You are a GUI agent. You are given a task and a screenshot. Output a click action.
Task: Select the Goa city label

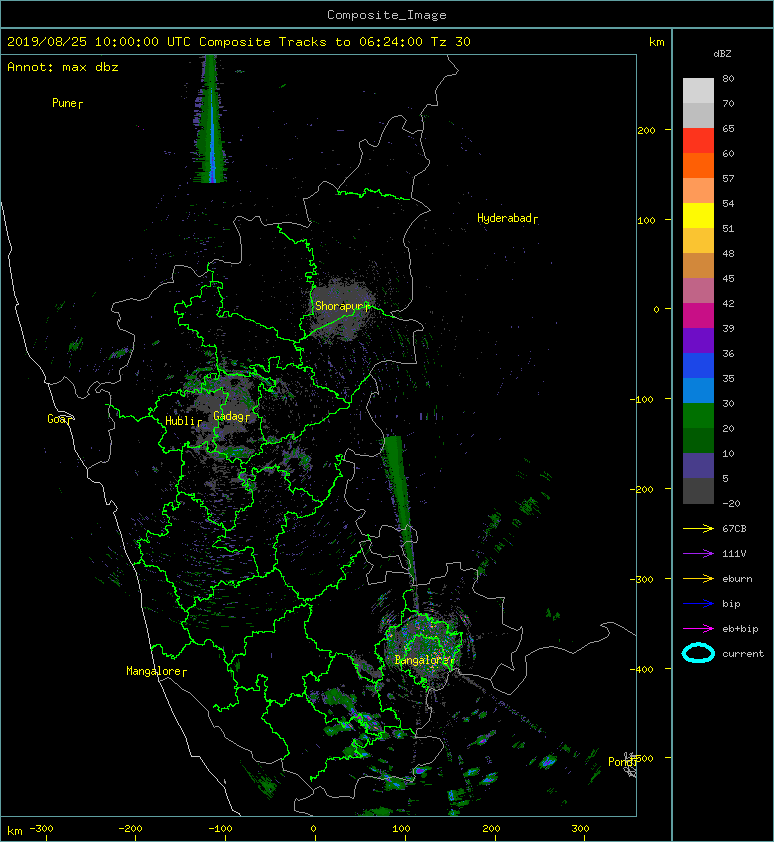click(59, 419)
